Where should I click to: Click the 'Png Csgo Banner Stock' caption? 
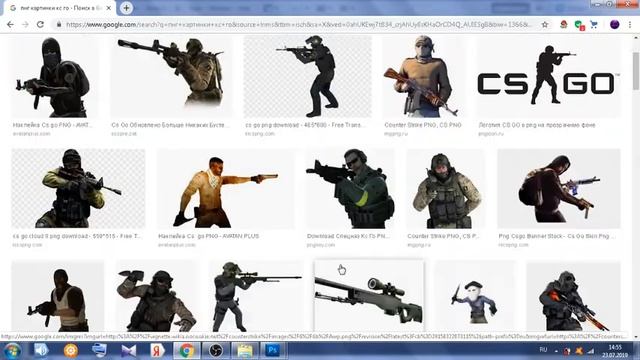click(558, 236)
